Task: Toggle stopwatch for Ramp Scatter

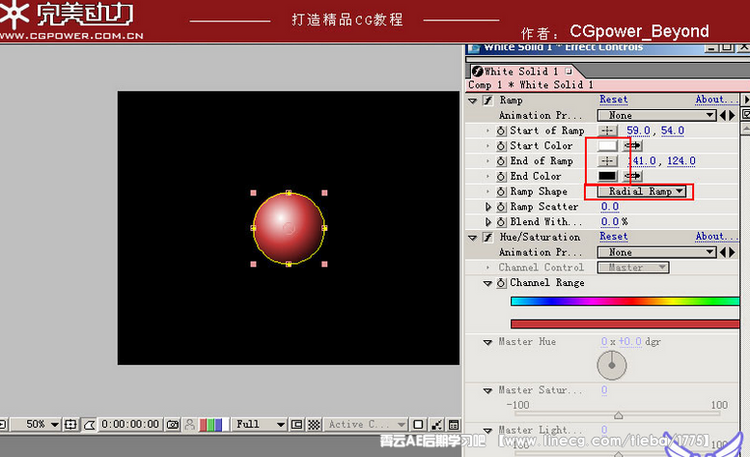Action: 501,207
